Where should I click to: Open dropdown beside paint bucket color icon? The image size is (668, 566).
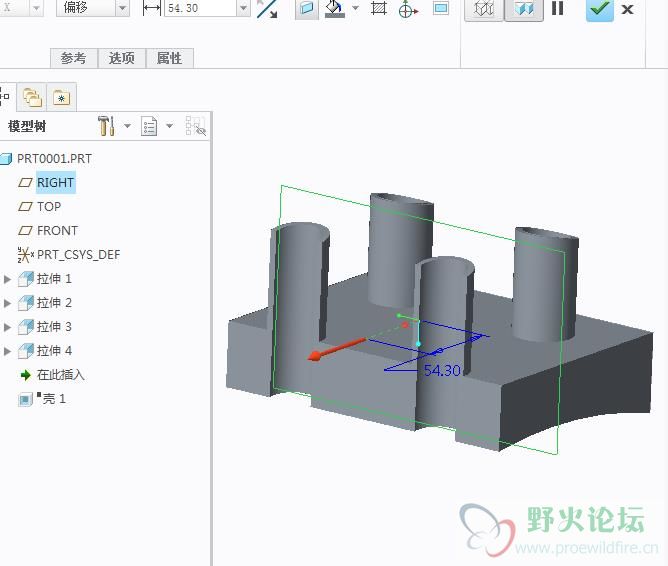click(x=355, y=8)
